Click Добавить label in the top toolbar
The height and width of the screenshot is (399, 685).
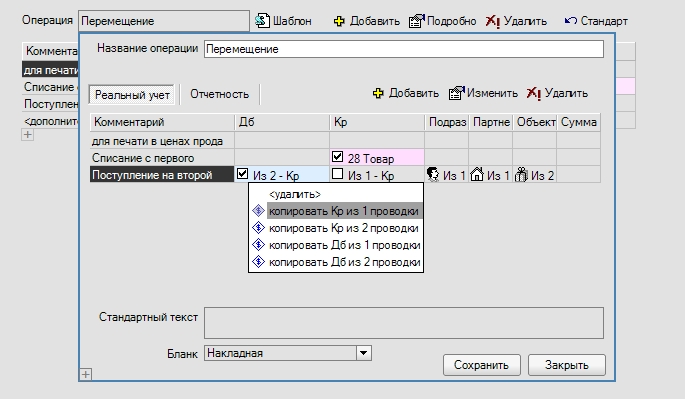point(374,21)
